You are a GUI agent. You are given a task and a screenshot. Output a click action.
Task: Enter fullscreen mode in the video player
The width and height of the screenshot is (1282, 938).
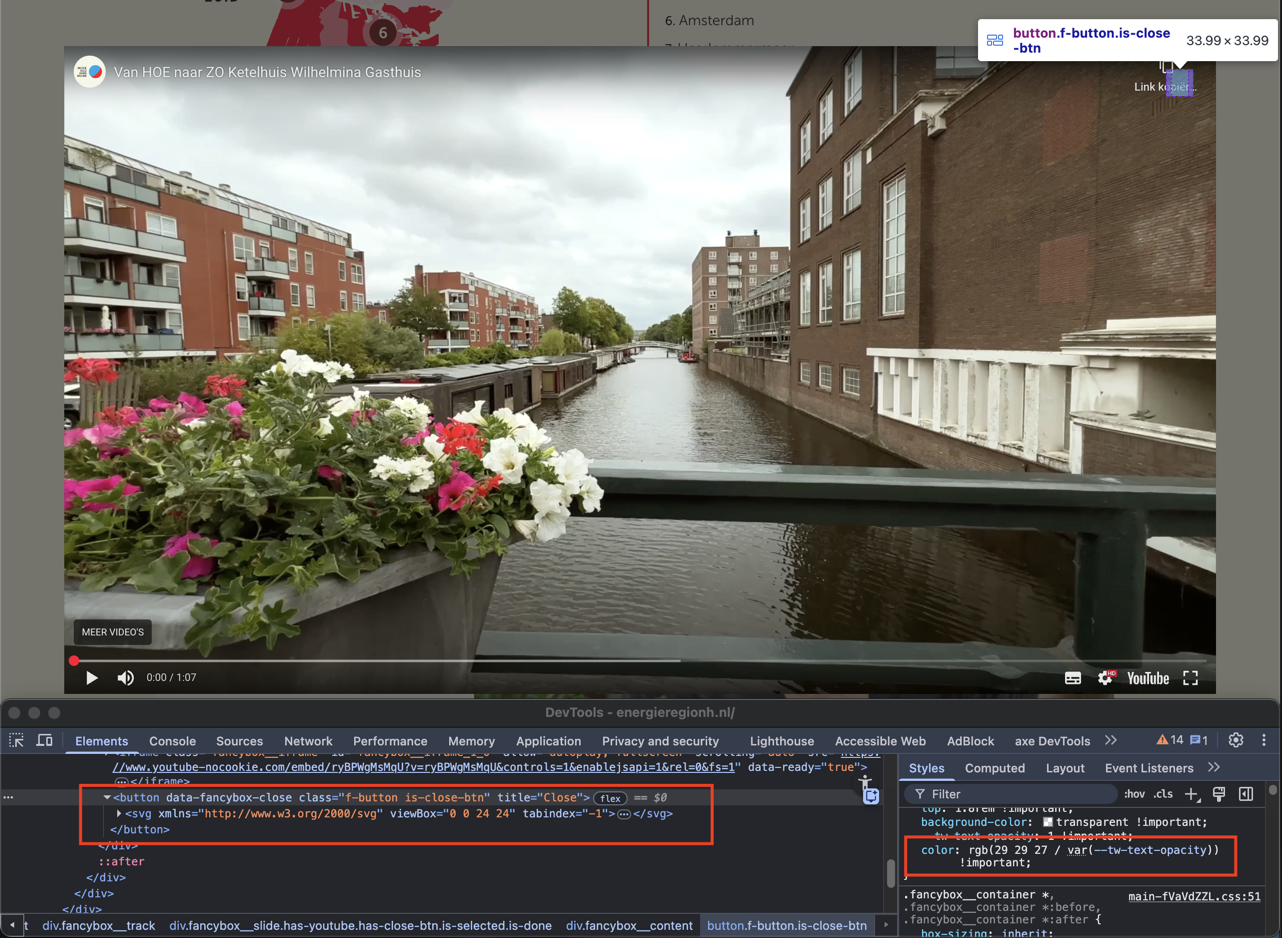1190,678
